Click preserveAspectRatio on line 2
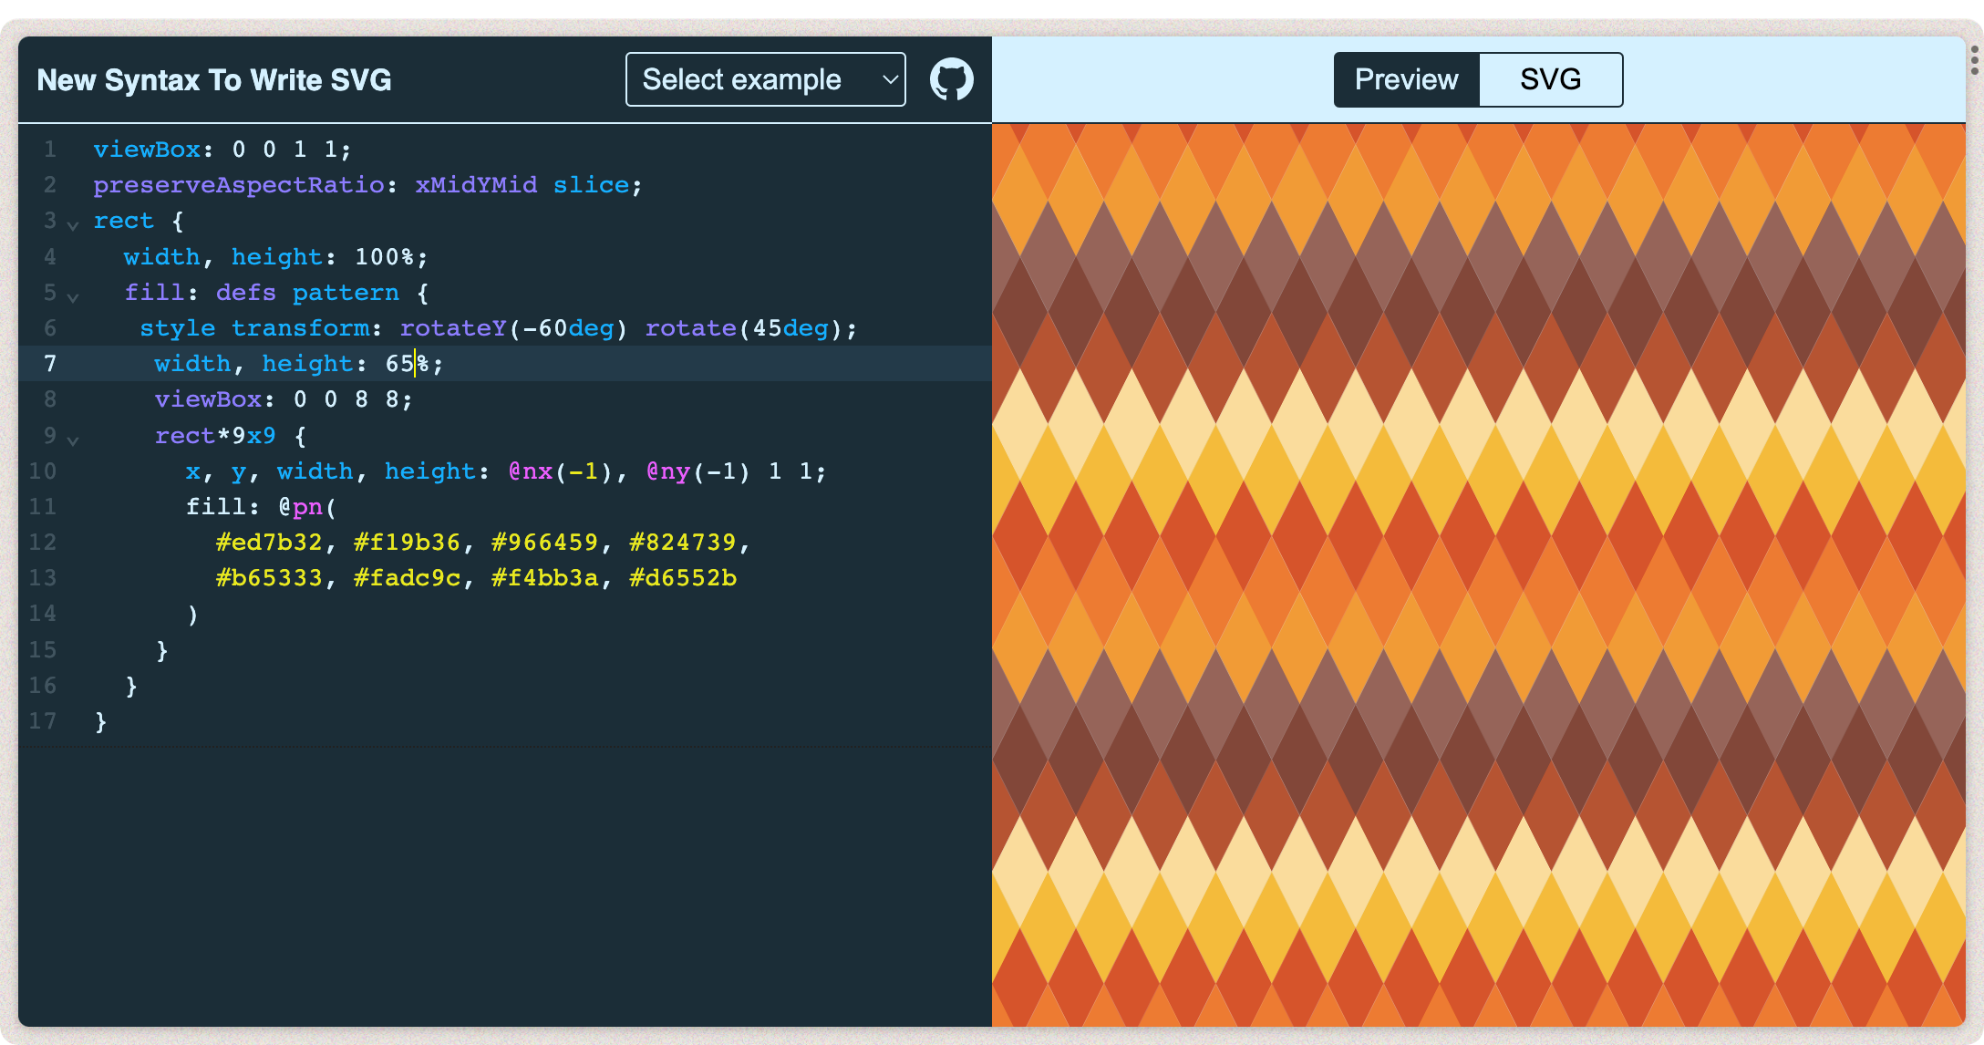The width and height of the screenshot is (1984, 1045). click(x=239, y=185)
